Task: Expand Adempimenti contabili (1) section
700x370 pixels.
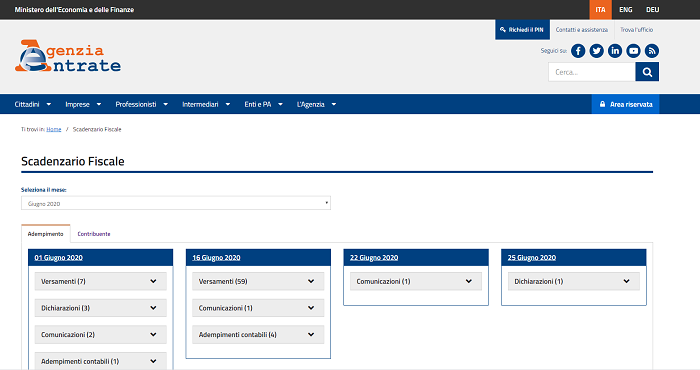Action: click(100, 361)
